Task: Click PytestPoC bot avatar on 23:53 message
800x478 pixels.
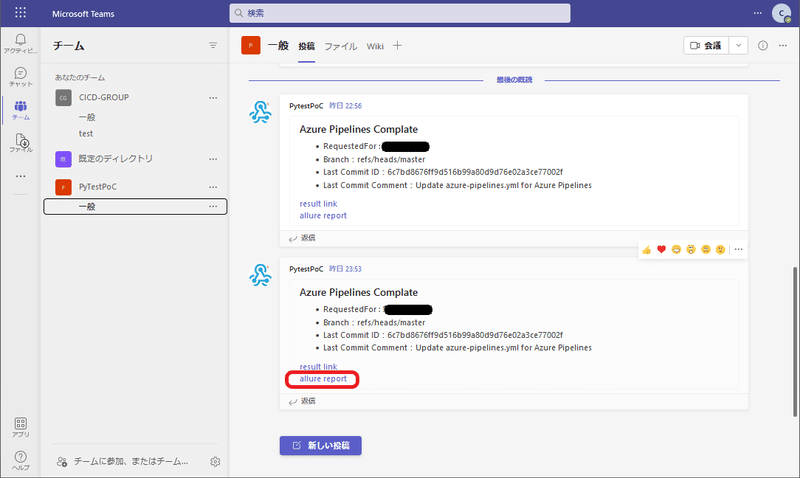Action: click(260, 275)
